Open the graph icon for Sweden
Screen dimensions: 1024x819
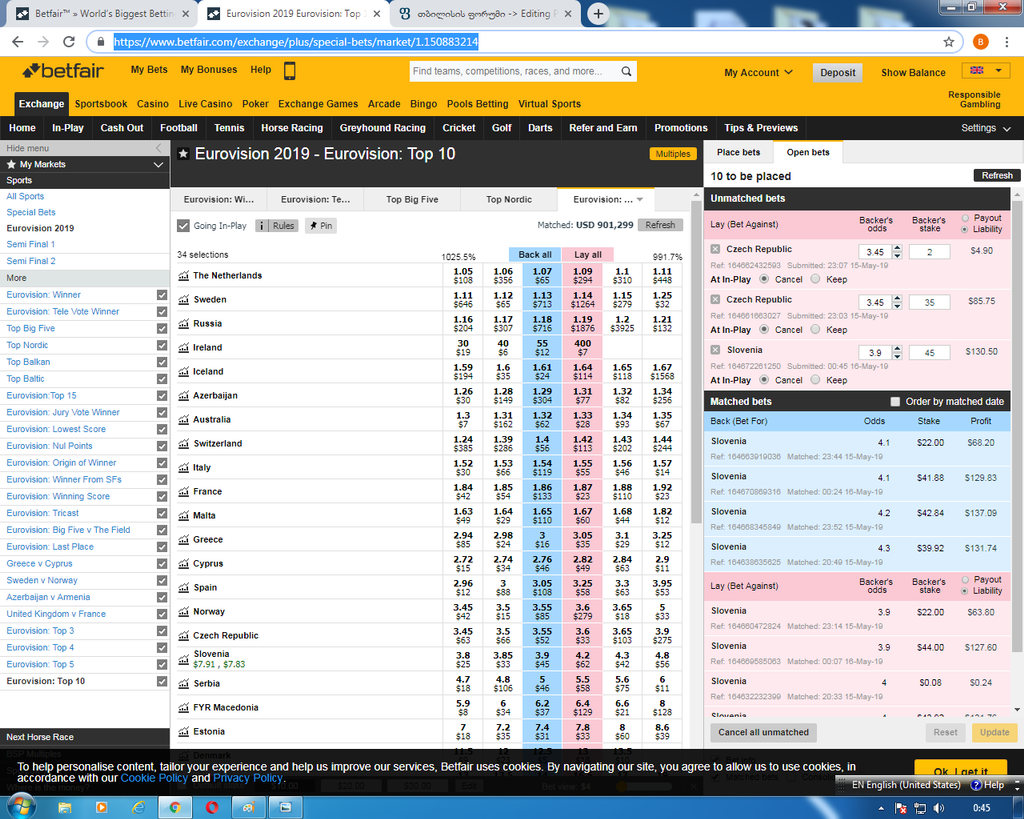pos(184,300)
